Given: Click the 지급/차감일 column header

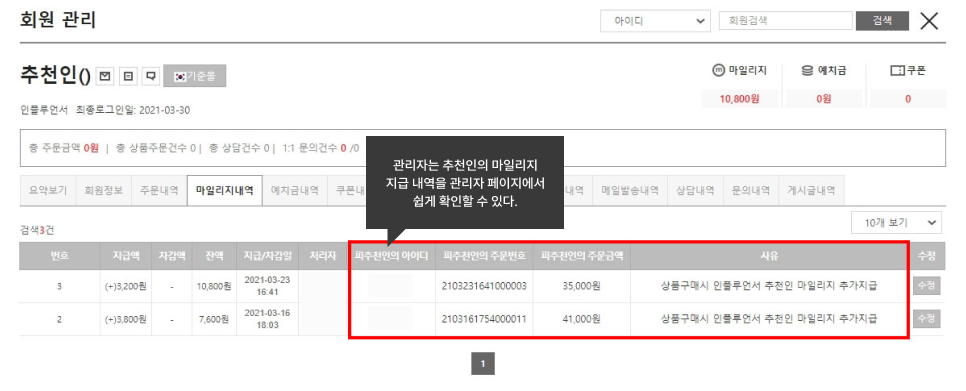Looking at the screenshot, I should tap(267, 256).
